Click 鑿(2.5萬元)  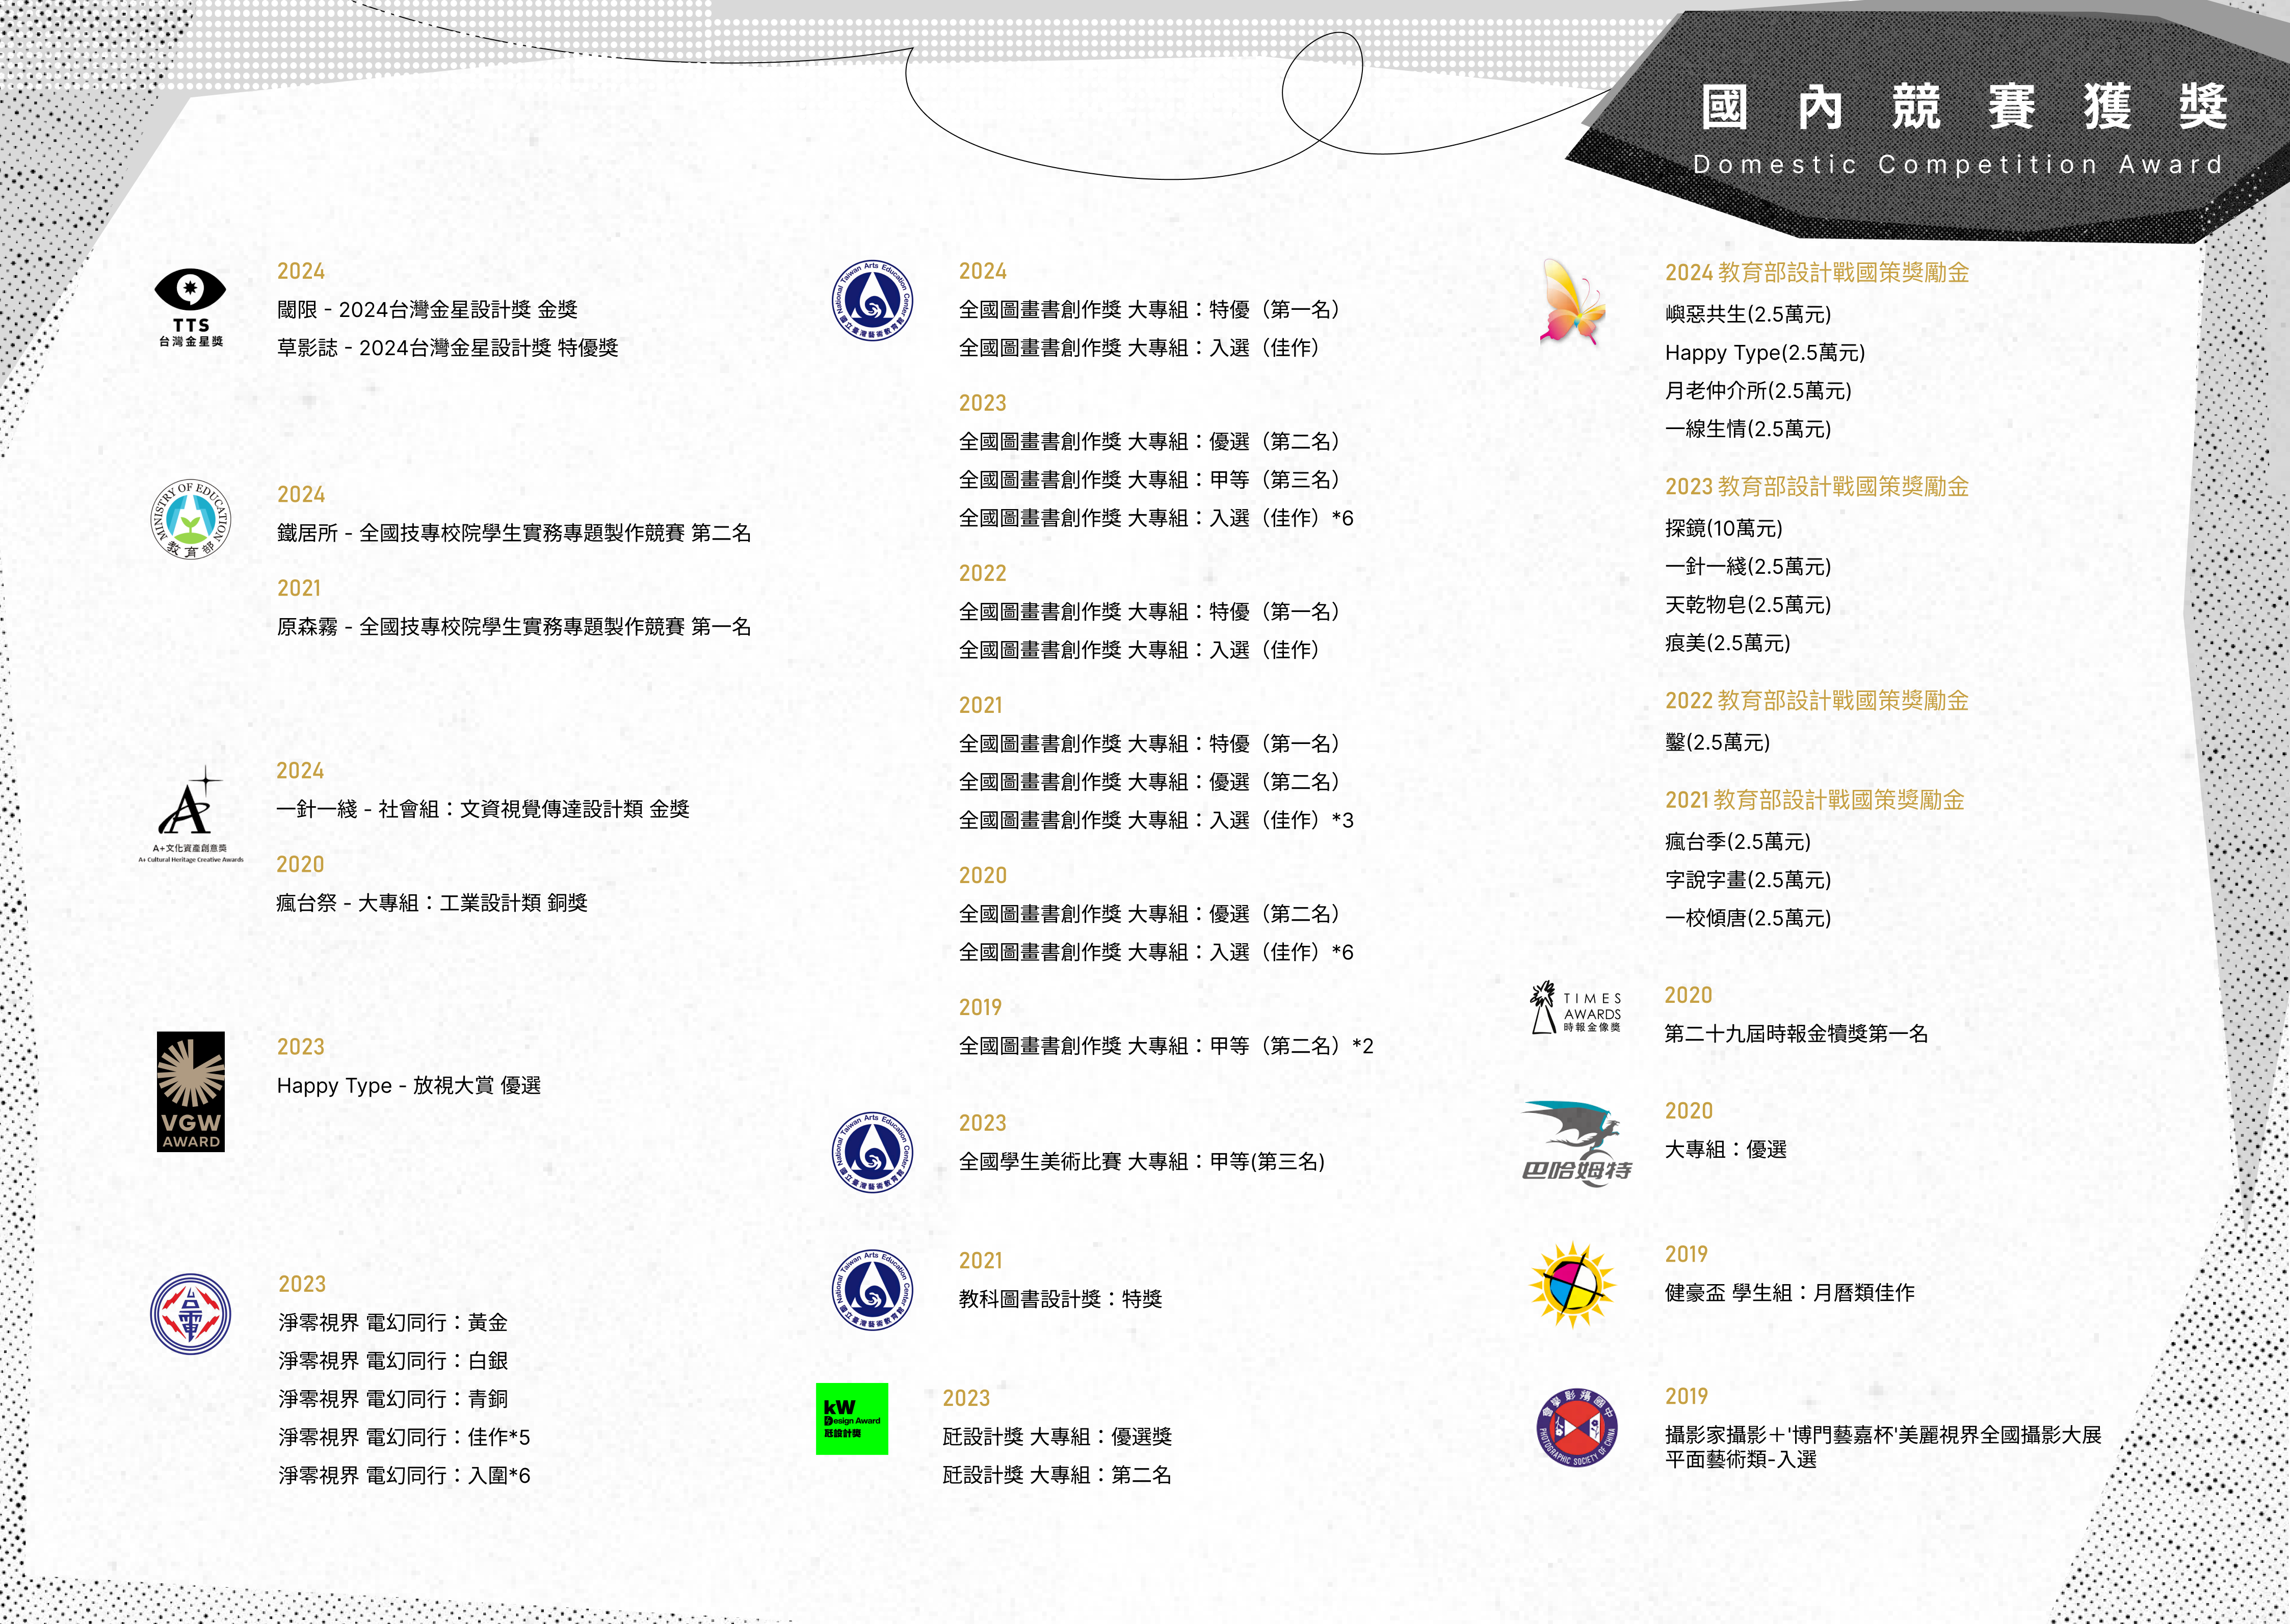(x=1717, y=742)
